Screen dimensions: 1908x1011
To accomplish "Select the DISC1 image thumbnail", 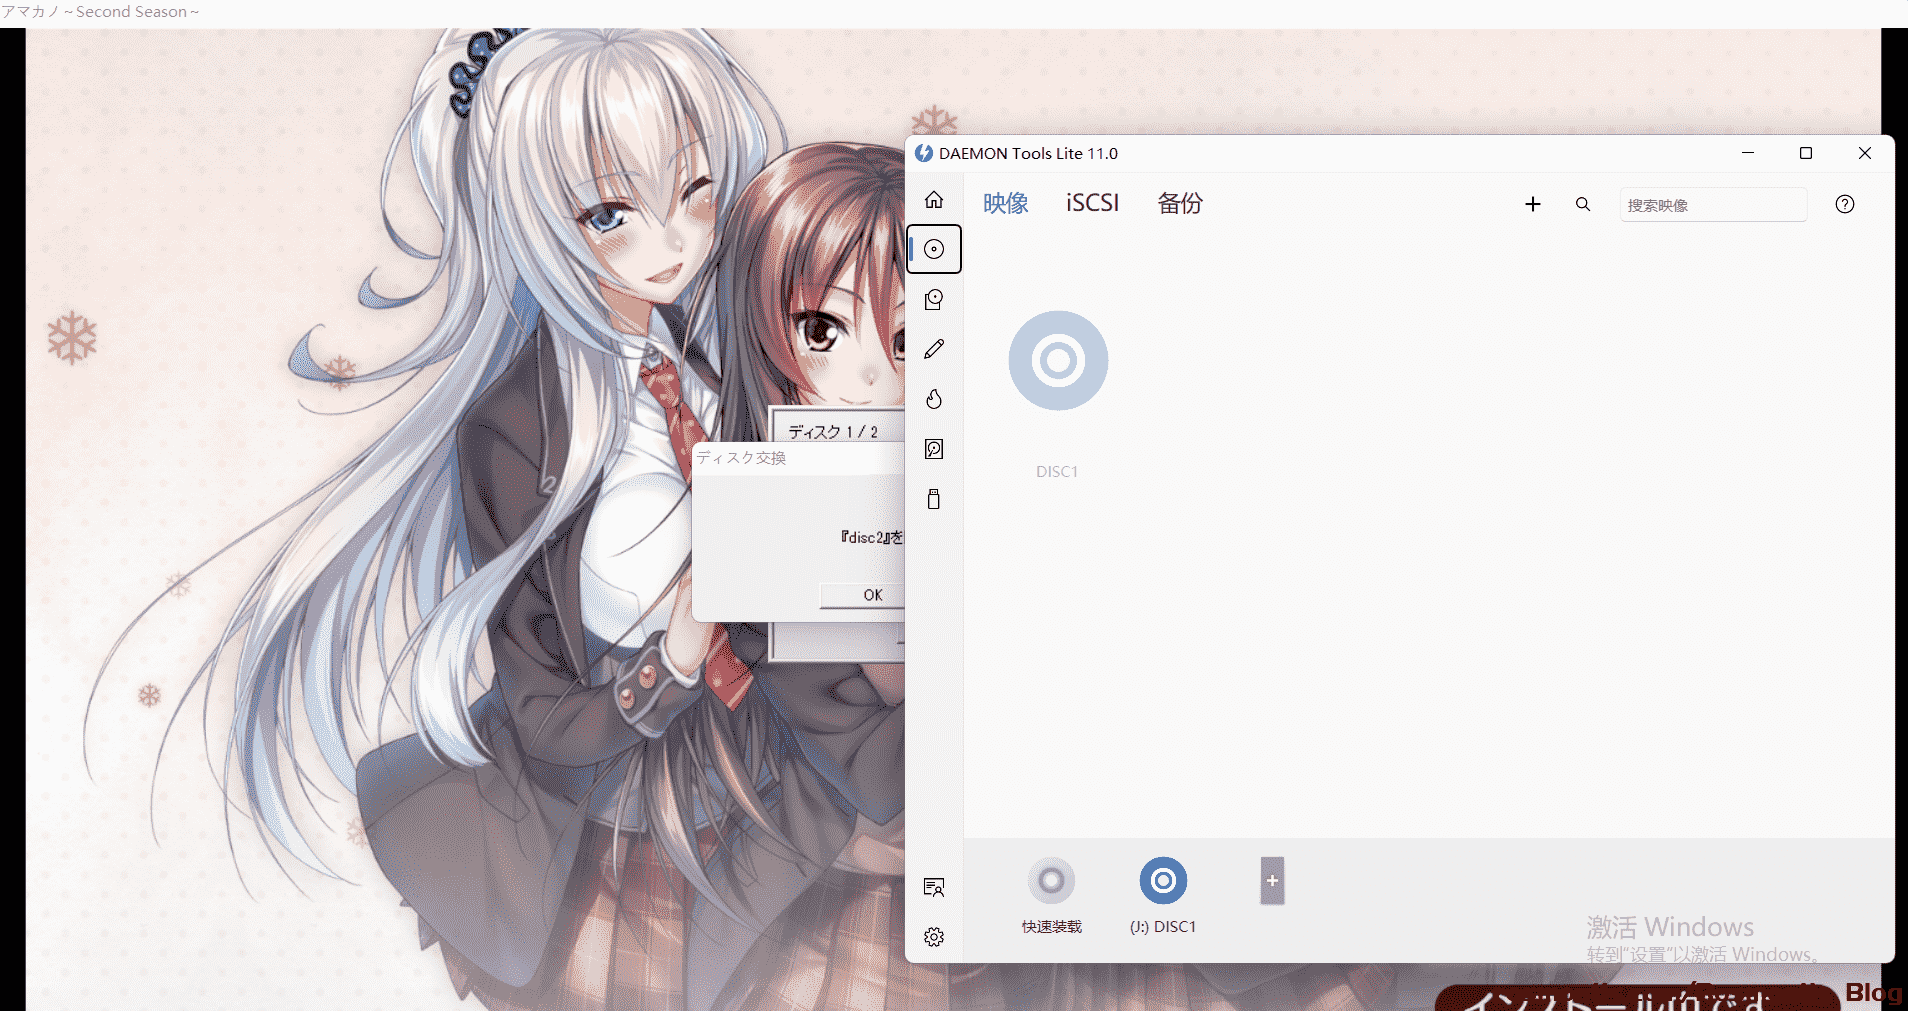I will [x=1058, y=361].
